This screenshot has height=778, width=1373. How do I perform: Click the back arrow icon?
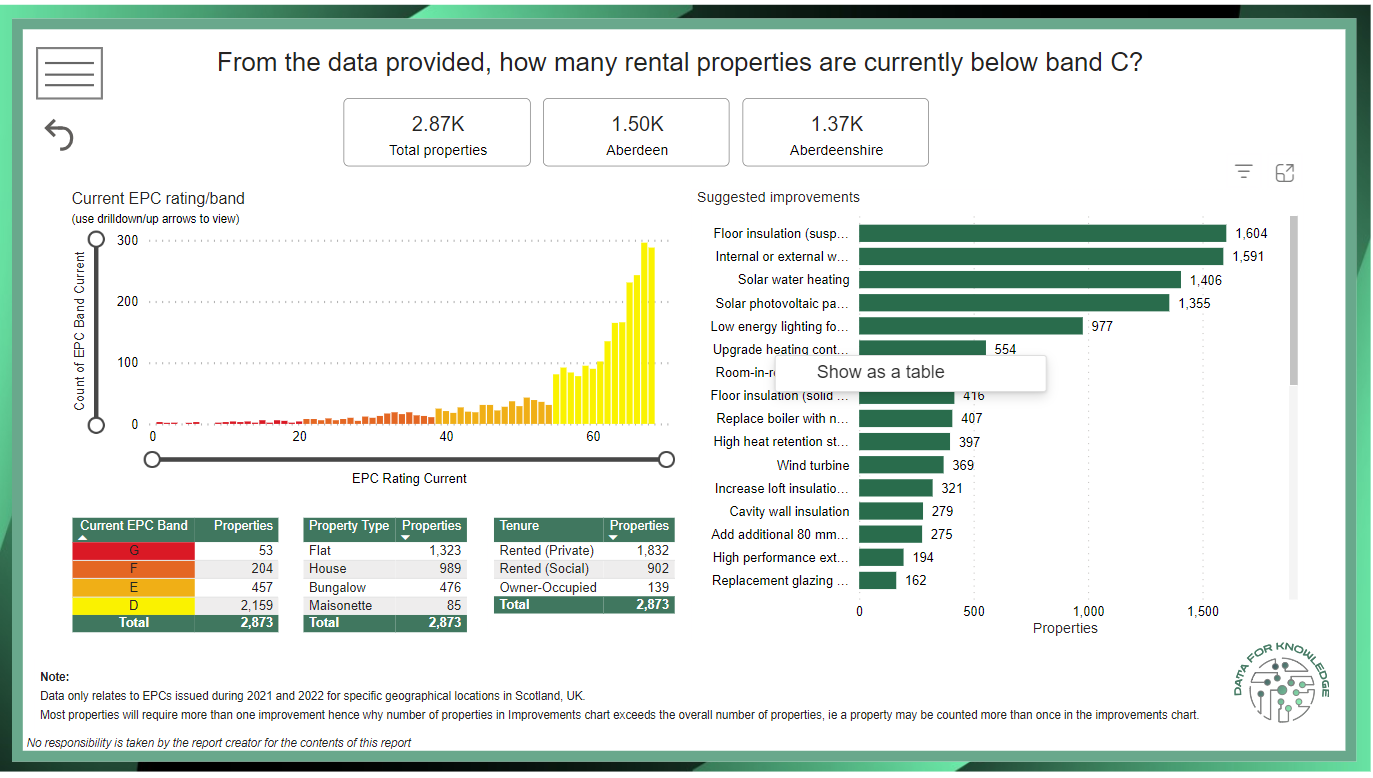point(59,135)
